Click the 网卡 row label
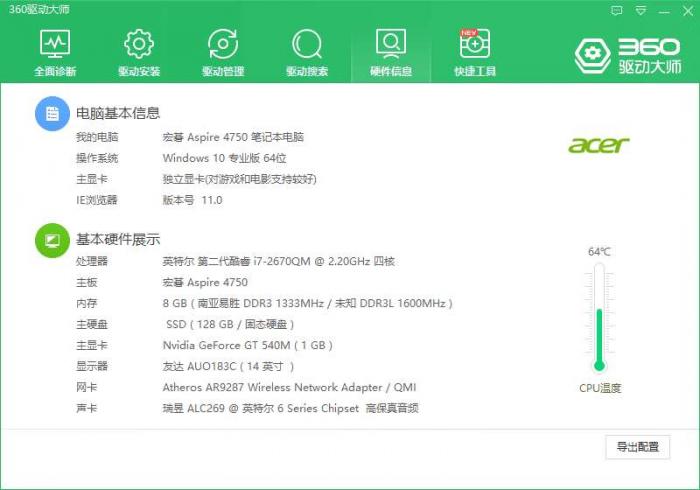The height and width of the screenshot is (490, 700). [87, 387]
